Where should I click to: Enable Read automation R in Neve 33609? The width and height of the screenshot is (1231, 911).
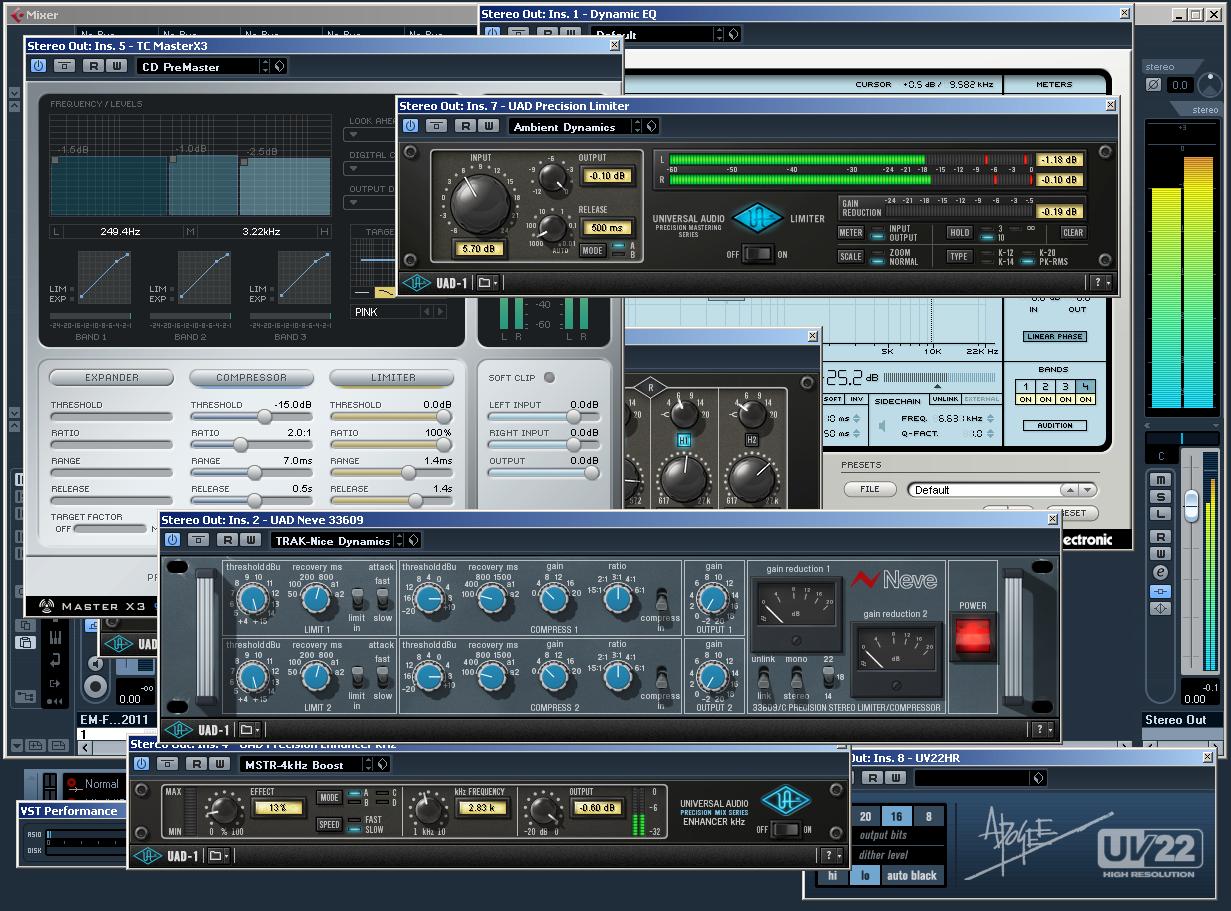228,540
